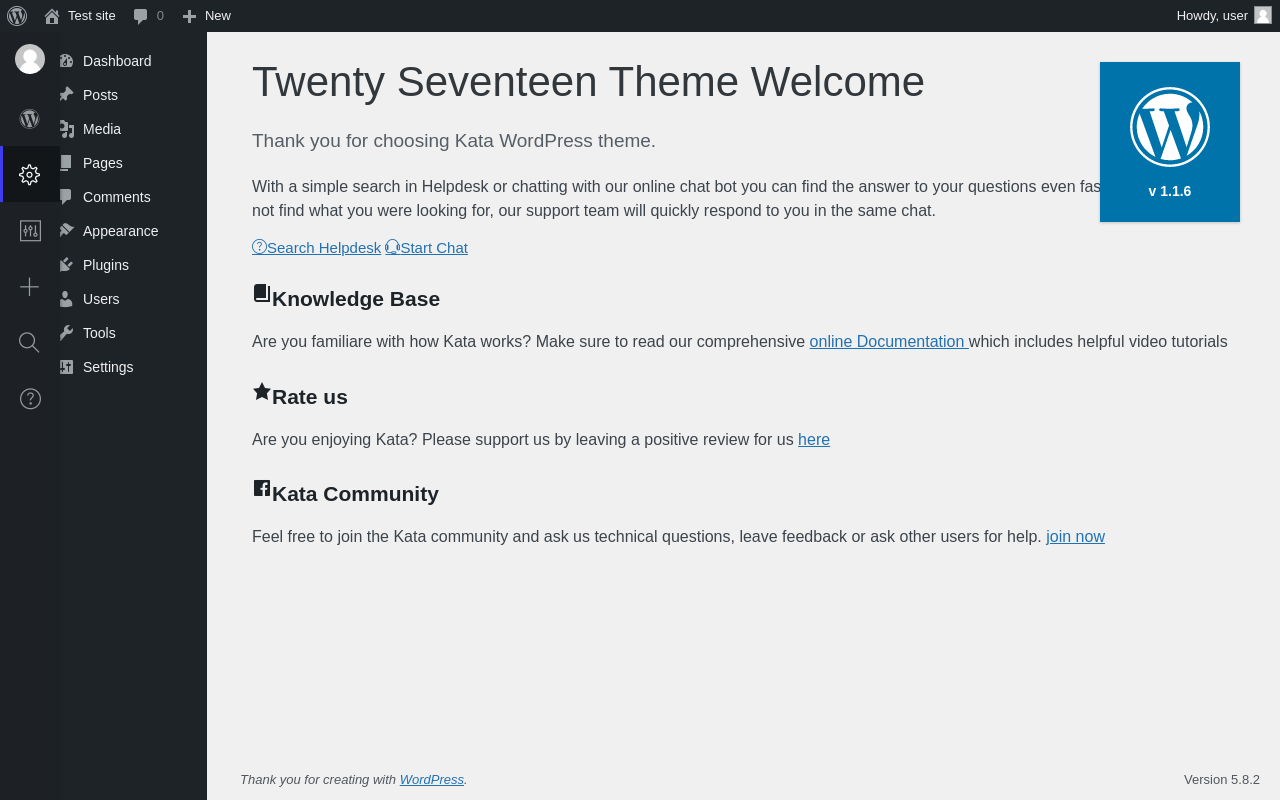1280x800 pixels.
Task: Open the Settings menu item
Action: (108, 367)
